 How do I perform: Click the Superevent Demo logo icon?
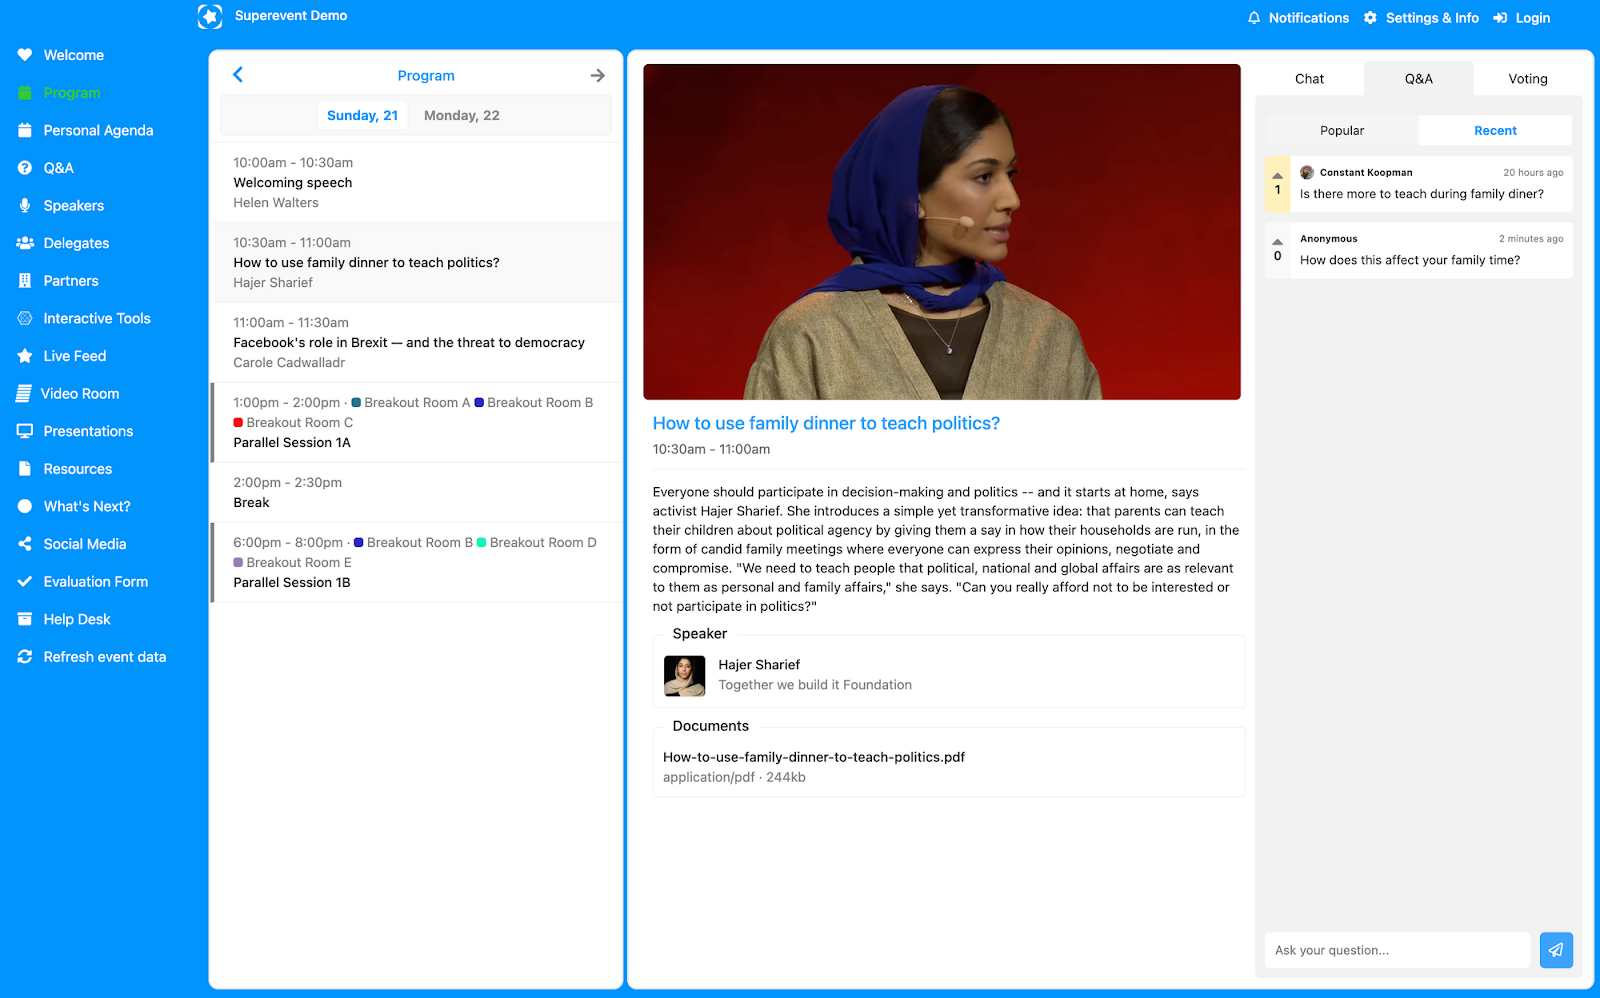[210, 16]
